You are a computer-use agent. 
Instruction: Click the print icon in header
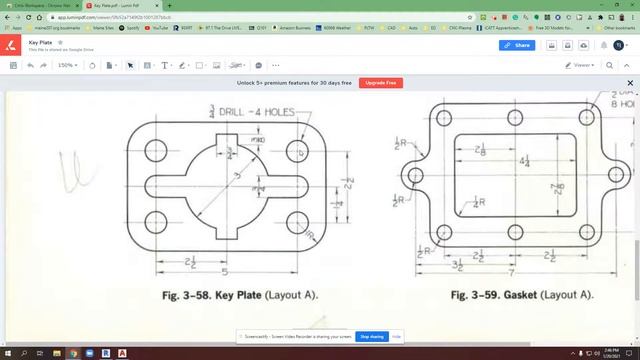pos(567,45)
